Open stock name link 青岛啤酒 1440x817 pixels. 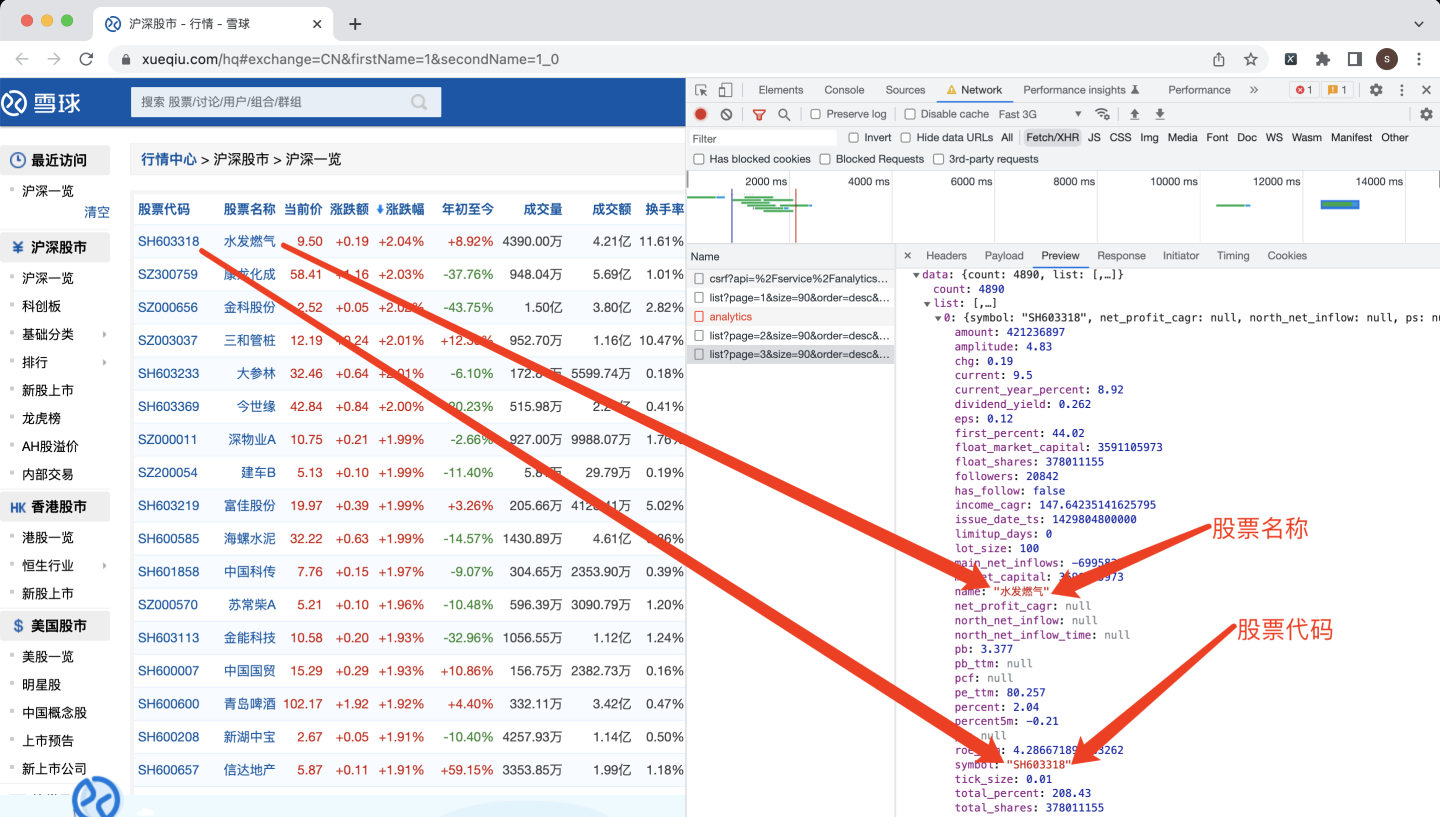(x=249, y=703)
